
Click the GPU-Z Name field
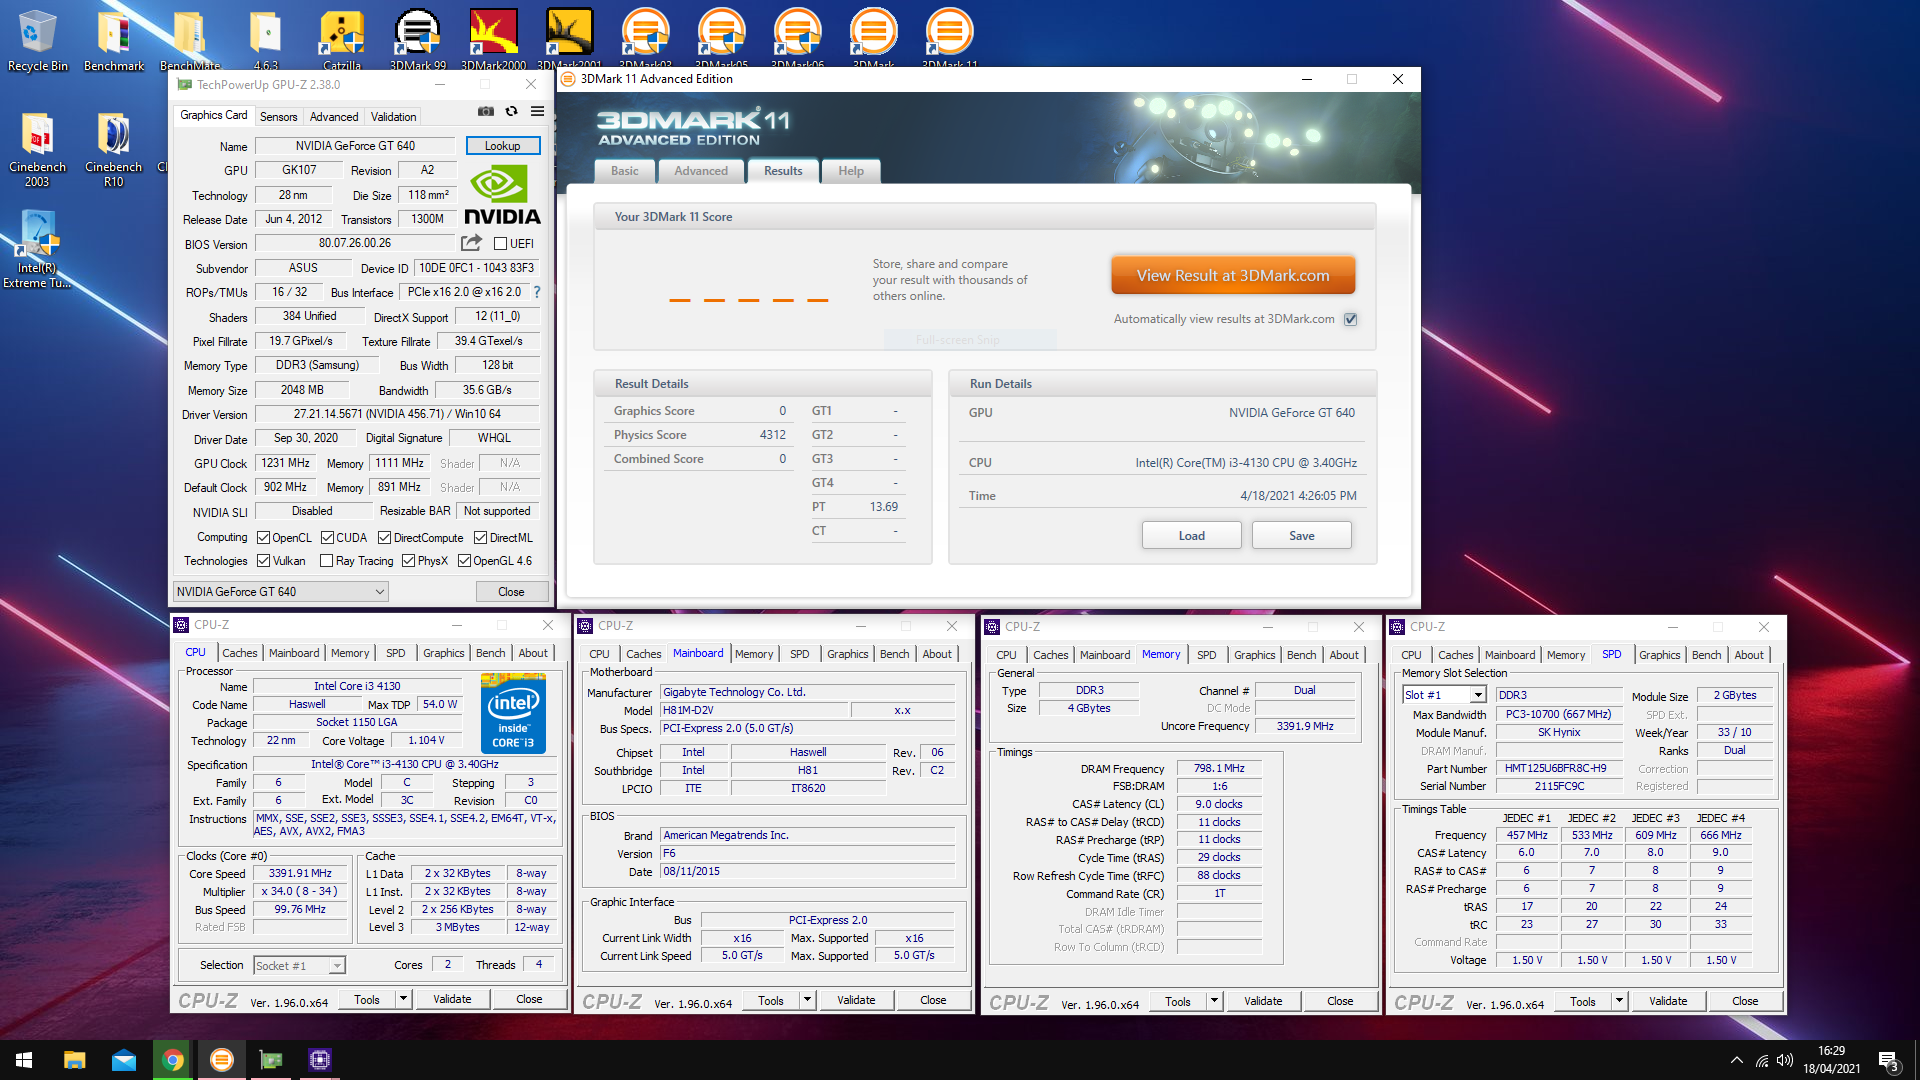click(355, 146)
